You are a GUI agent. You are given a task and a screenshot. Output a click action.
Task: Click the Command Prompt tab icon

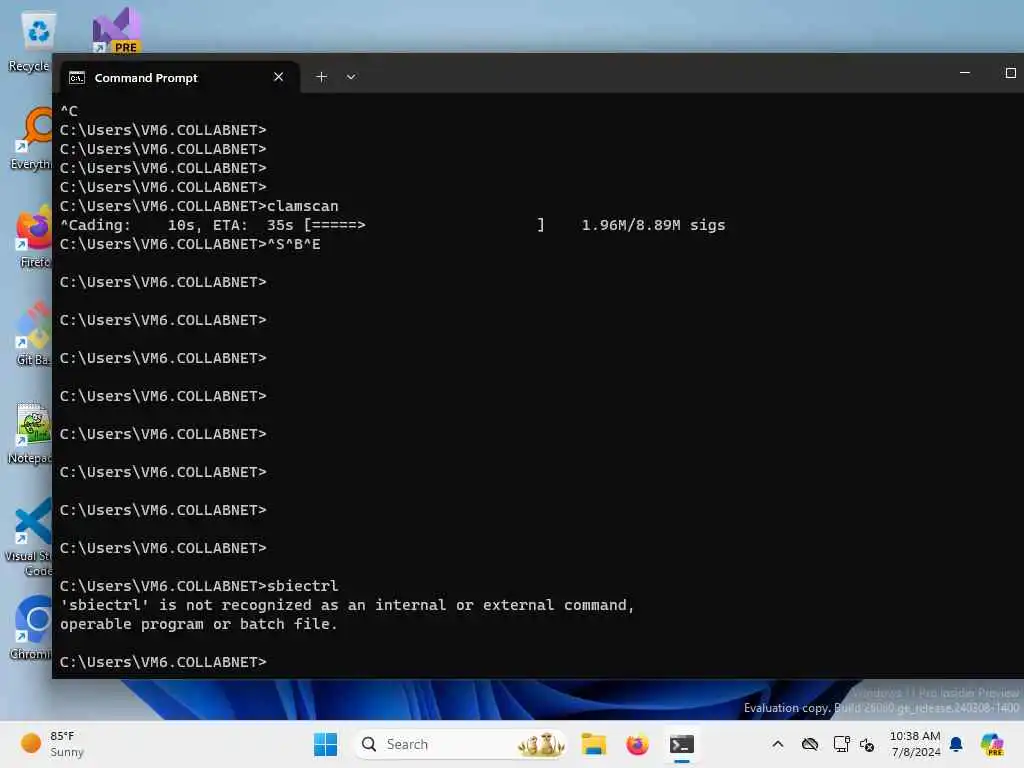77,78
